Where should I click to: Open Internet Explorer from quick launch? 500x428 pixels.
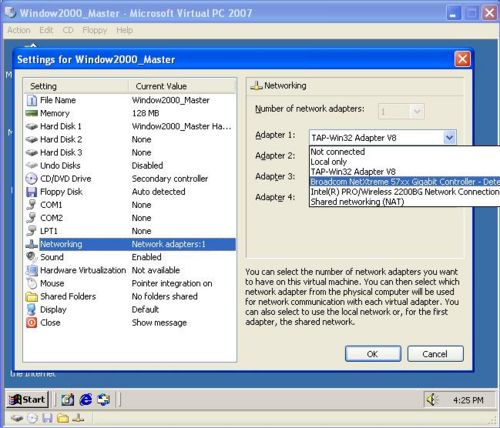coord(86,399)
